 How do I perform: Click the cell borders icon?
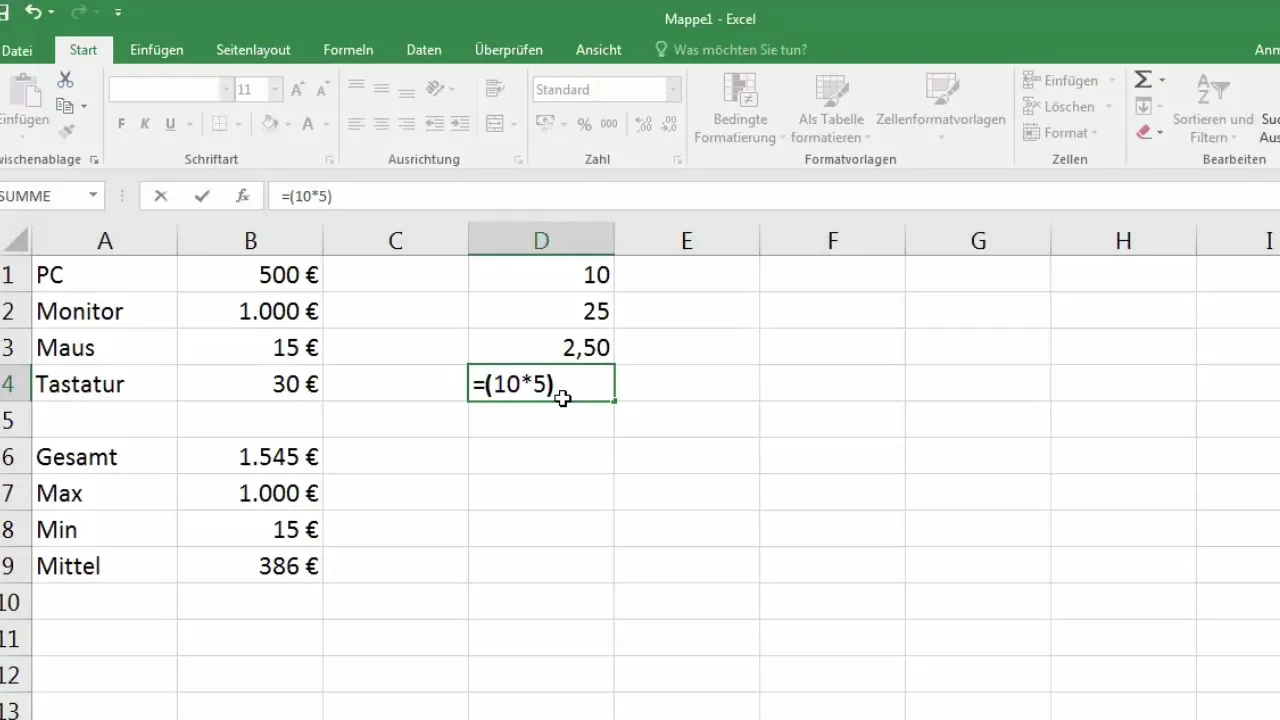[x=219, y=124]
